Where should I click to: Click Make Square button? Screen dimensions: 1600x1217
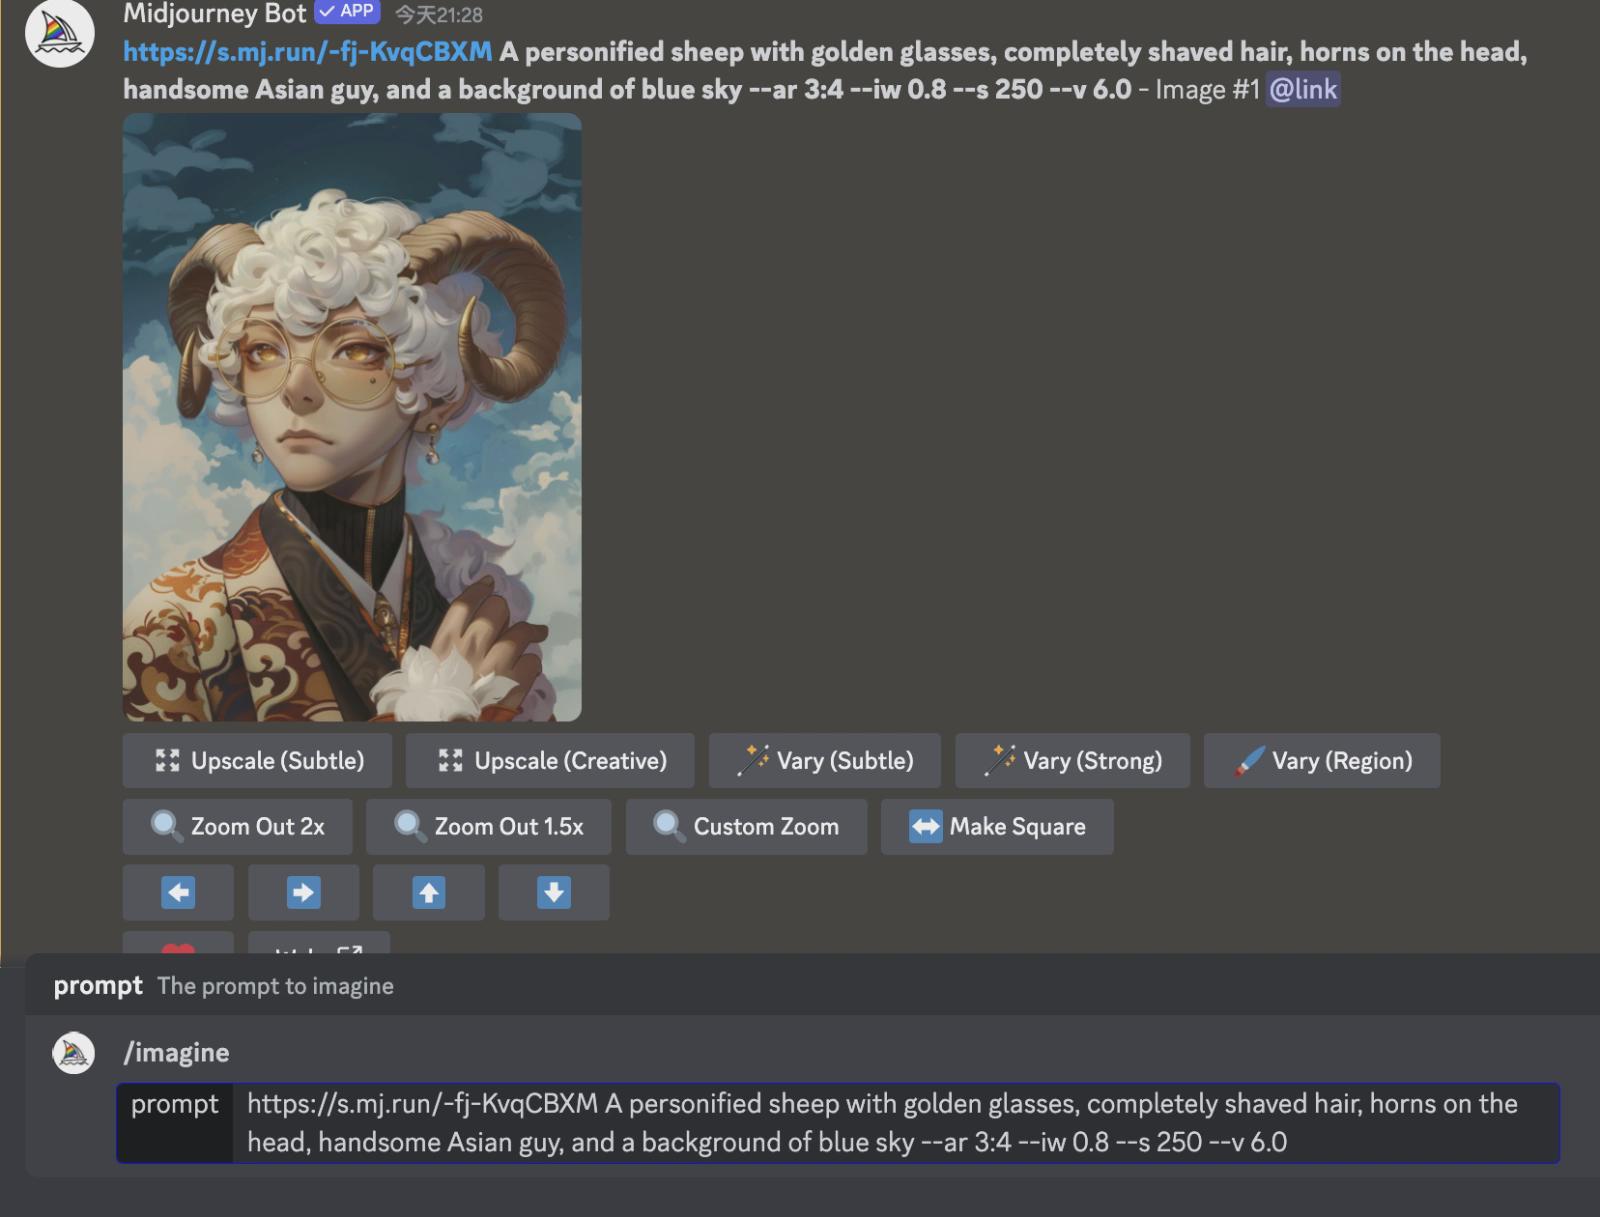[997, 826]
